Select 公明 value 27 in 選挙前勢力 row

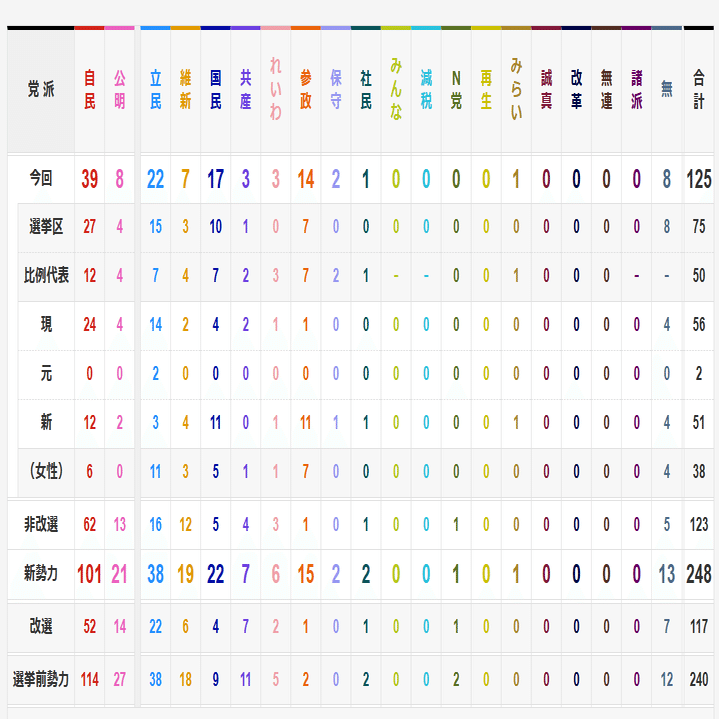tap(120, 680)
